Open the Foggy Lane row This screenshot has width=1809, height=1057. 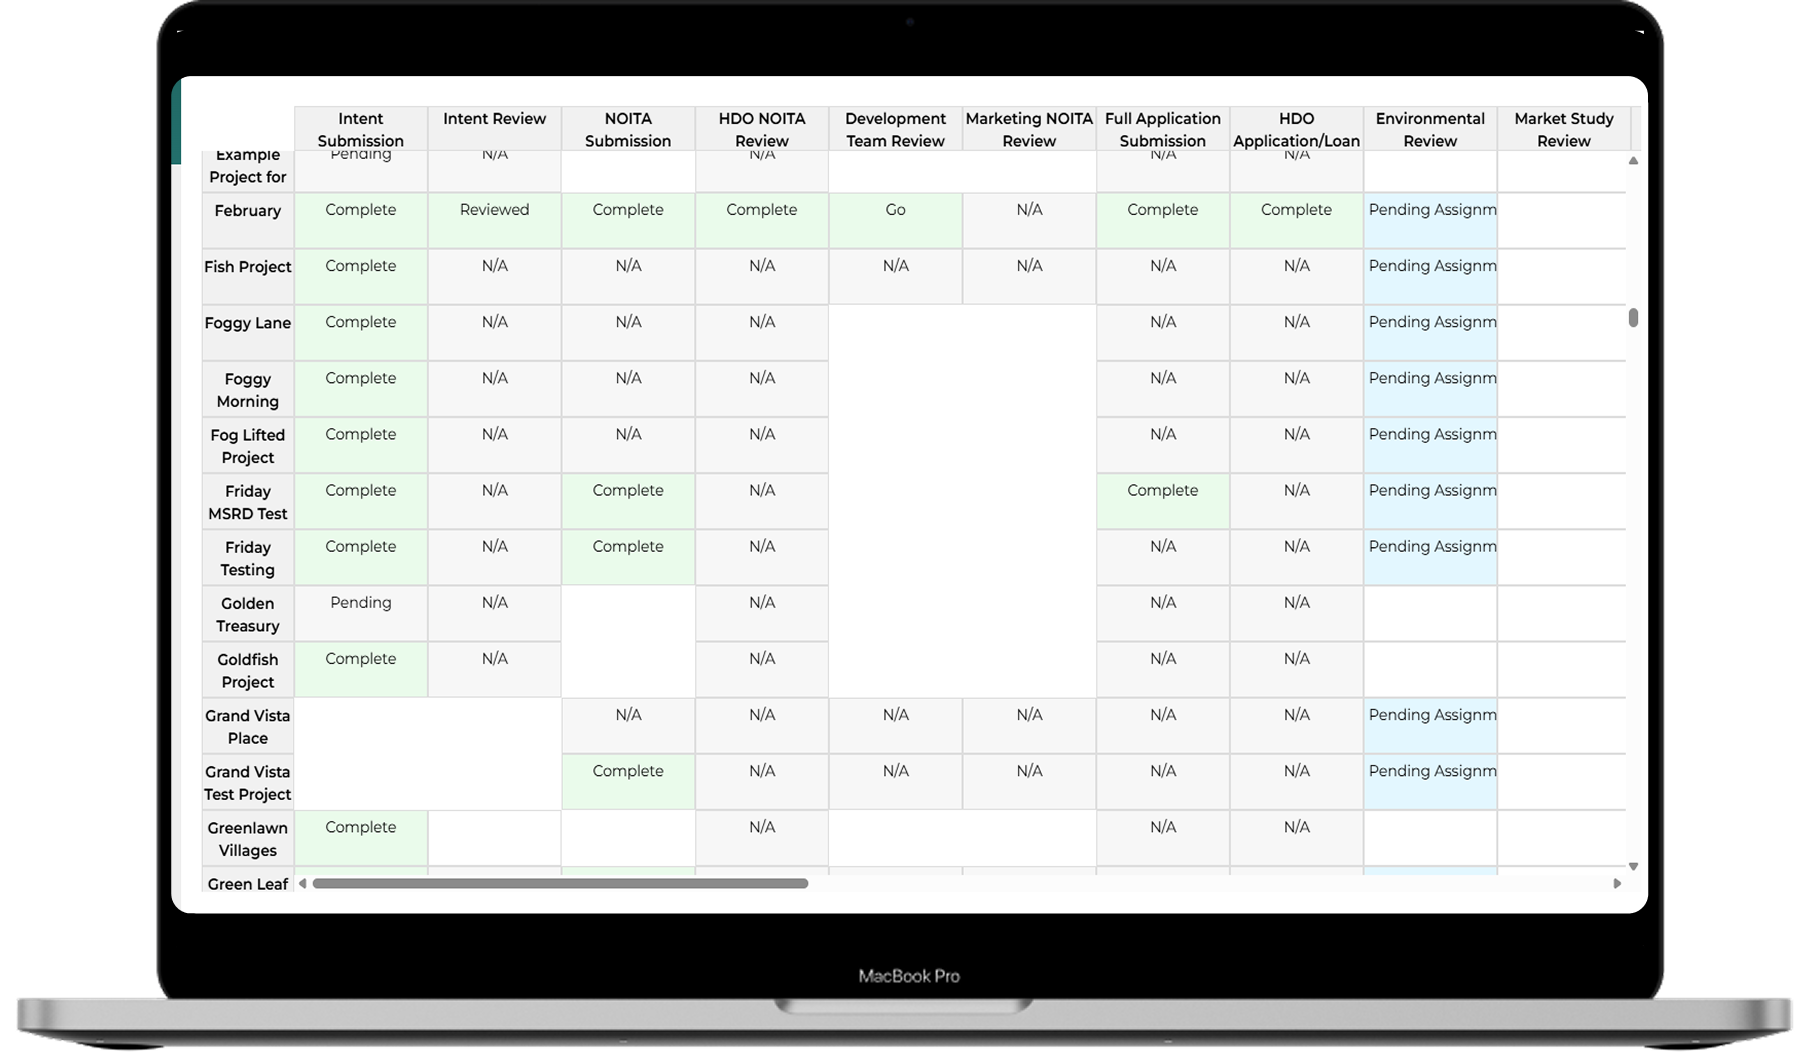(x=248, y=333)
